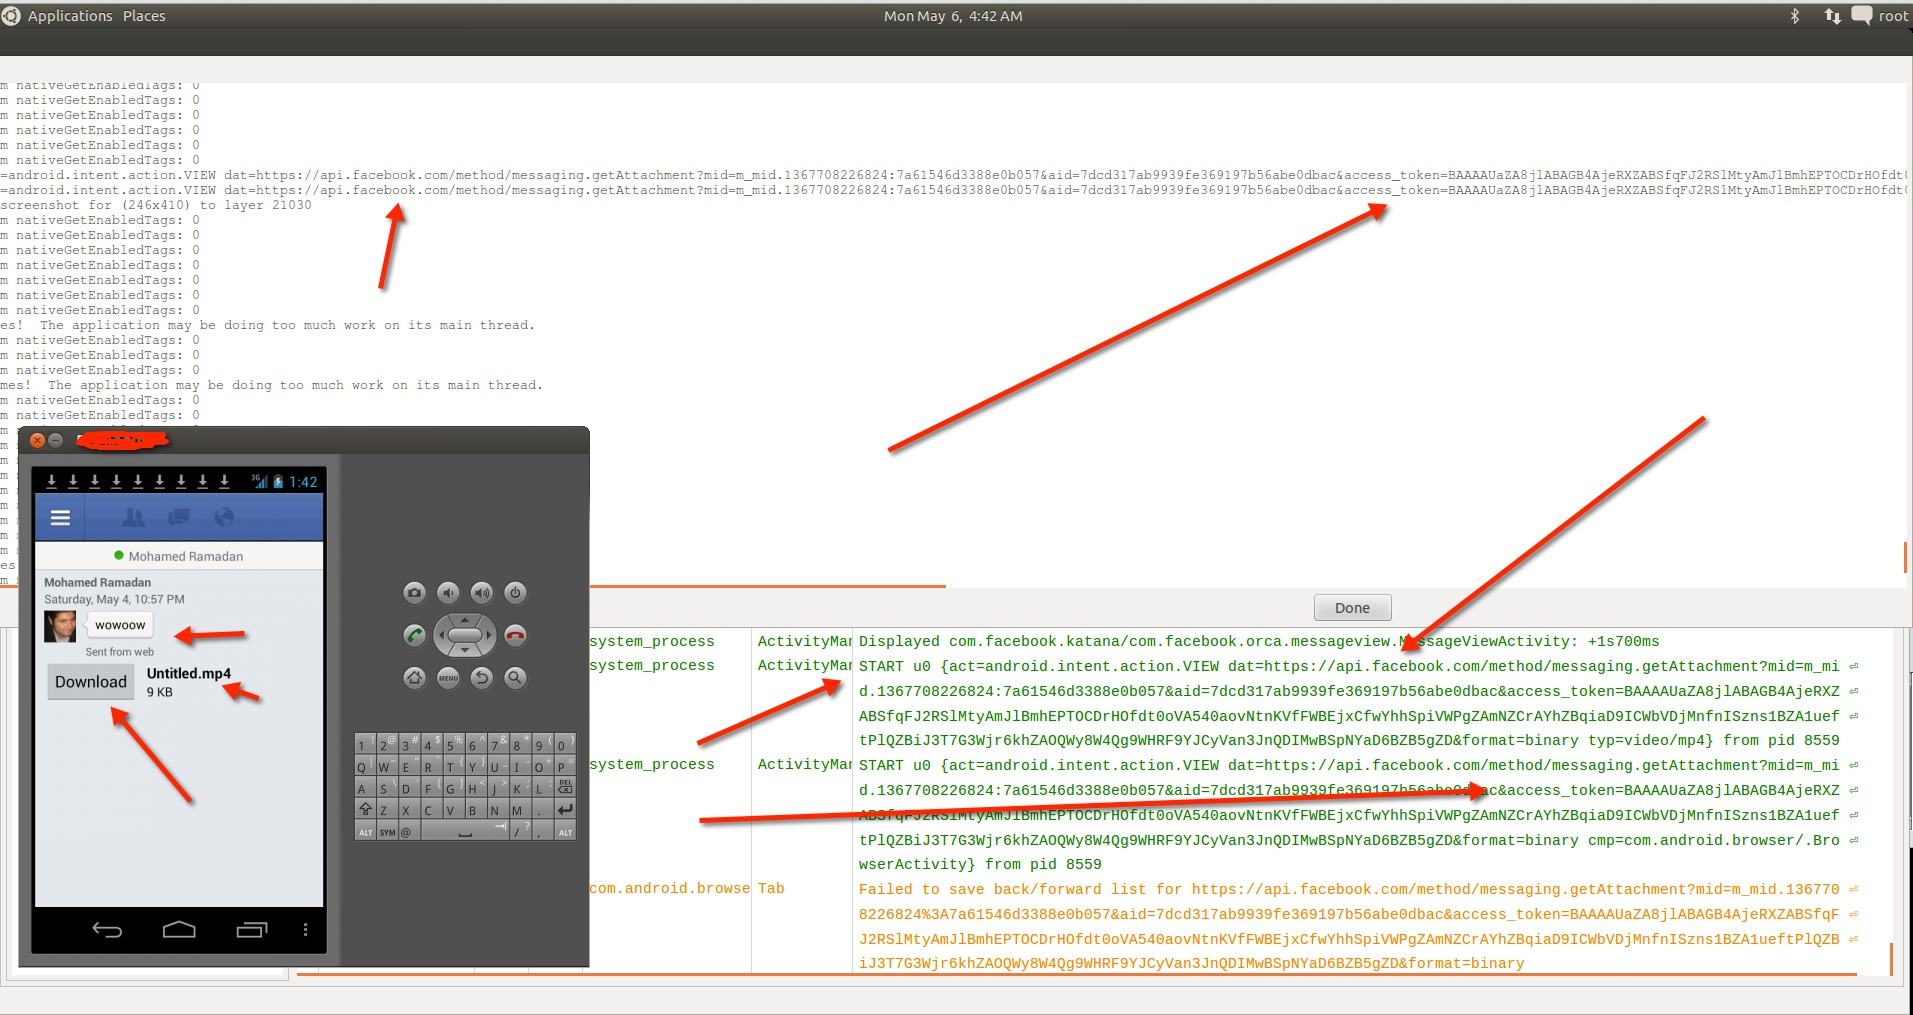Click the clock Mon May 6, 4:42 AM
The width and height of the screenshot is (1913, 1015).
point(953,16)
